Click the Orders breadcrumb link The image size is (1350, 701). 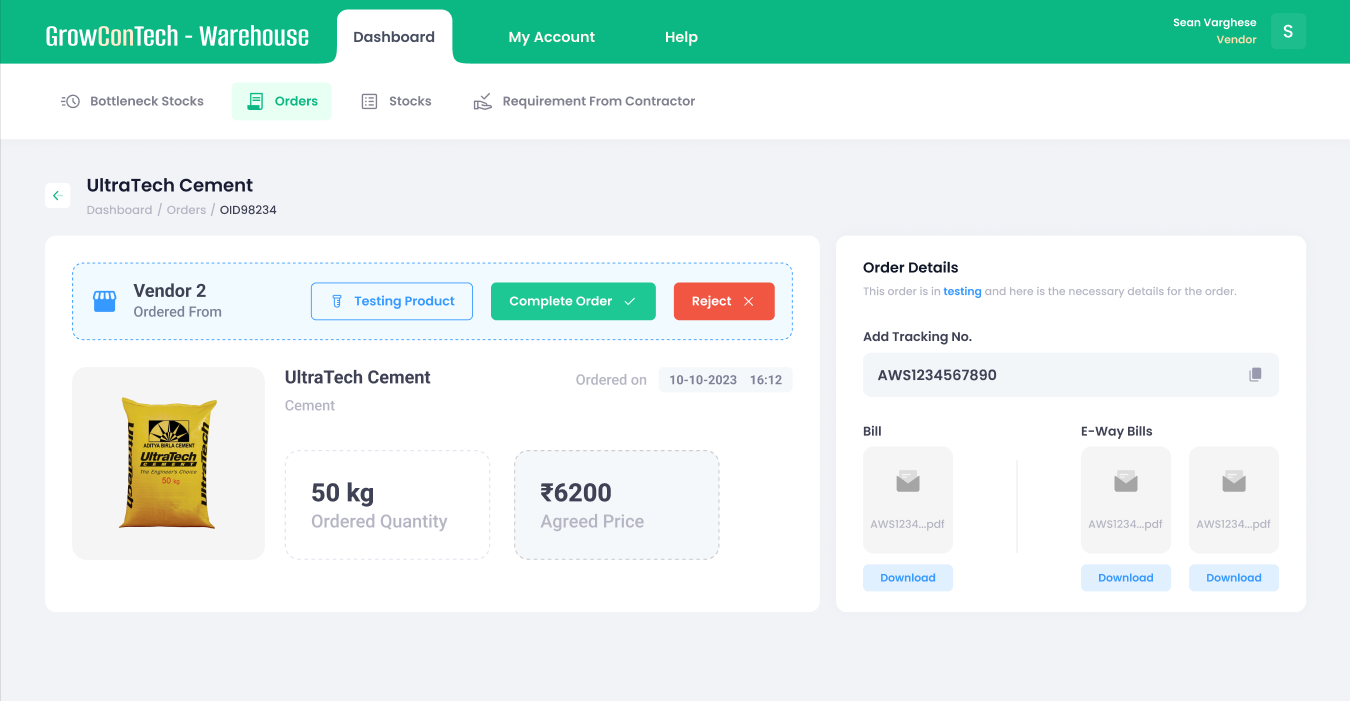186,210
